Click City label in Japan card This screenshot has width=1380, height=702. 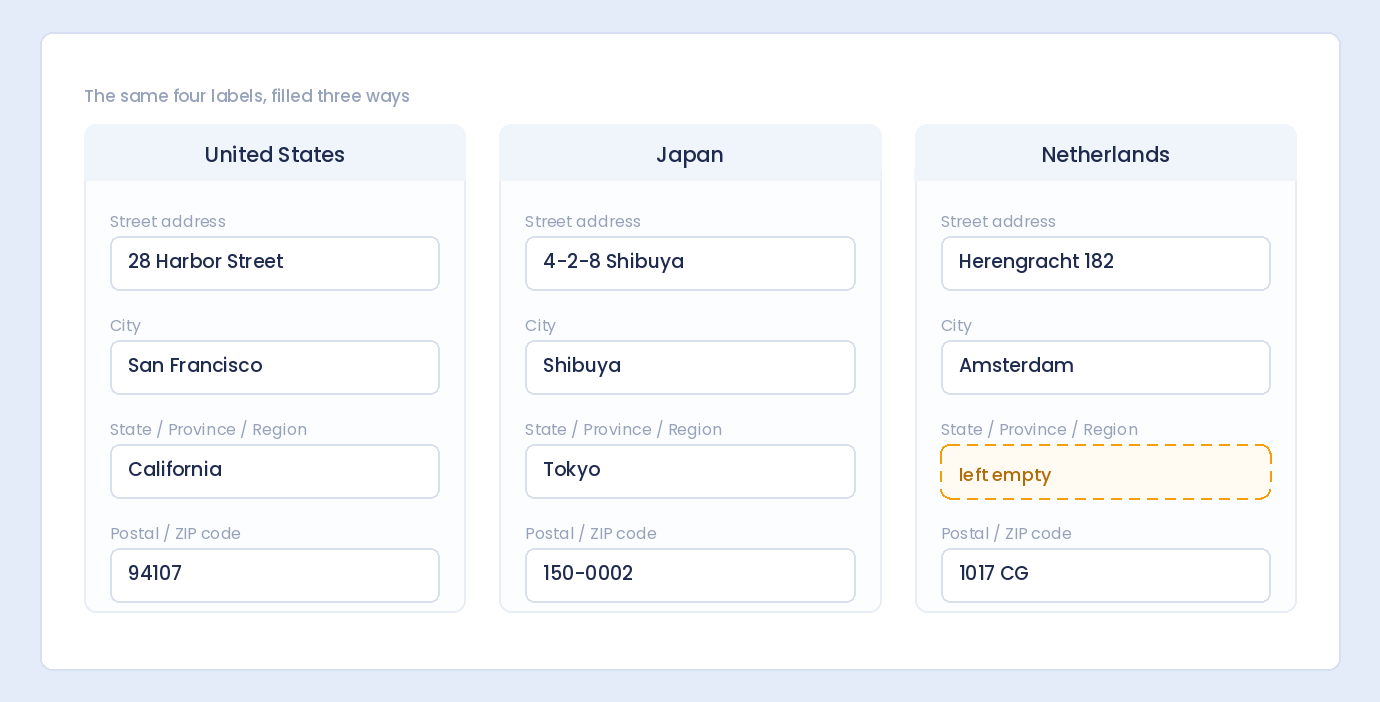(x=540, y=325)
